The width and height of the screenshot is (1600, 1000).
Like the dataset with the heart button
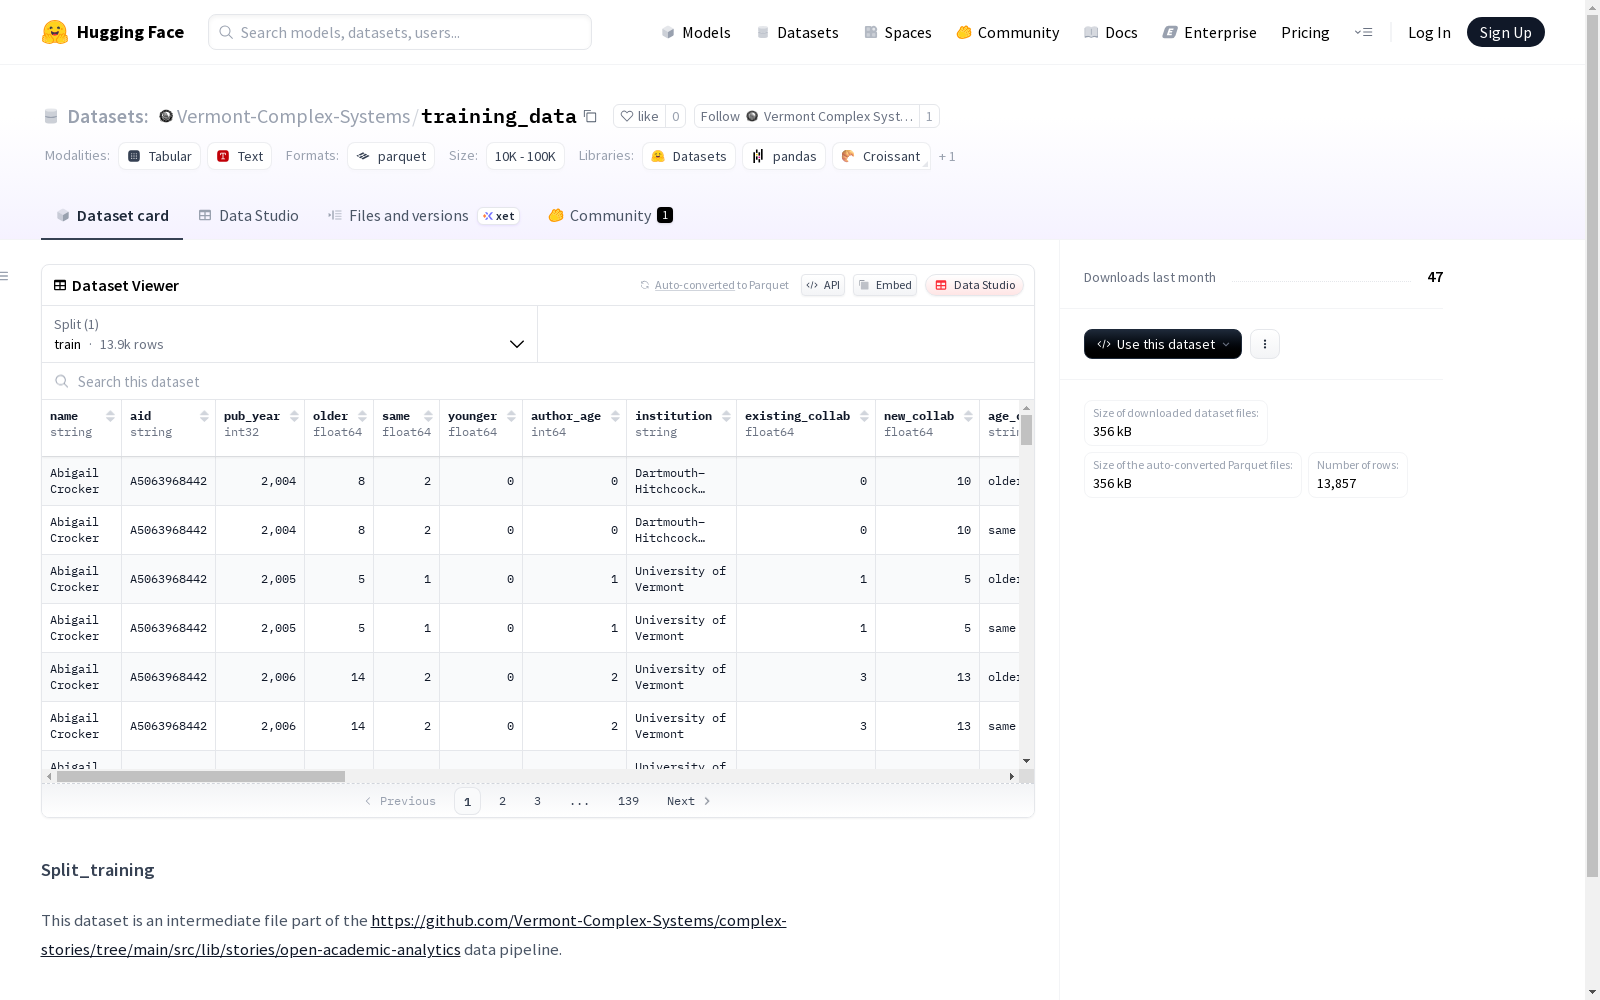[639, 116]
